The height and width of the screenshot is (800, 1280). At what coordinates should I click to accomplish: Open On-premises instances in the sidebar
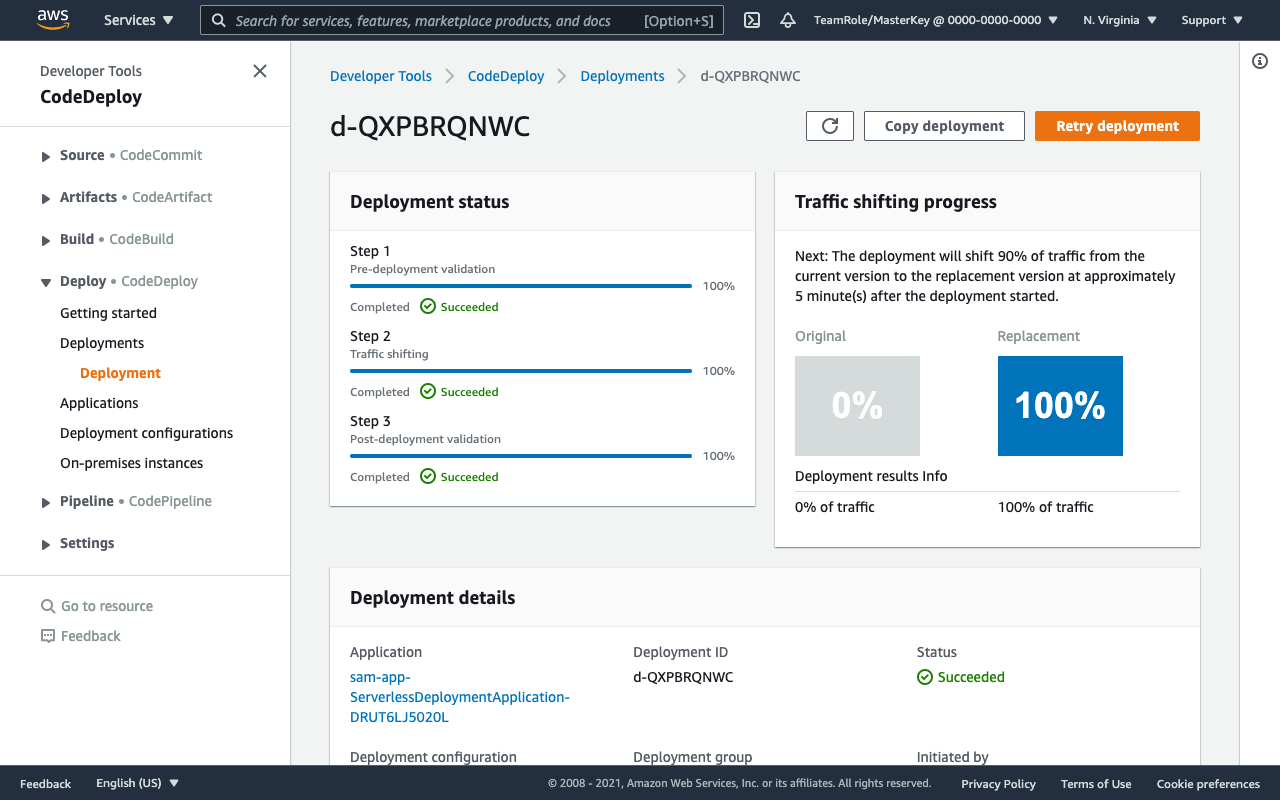131,463
